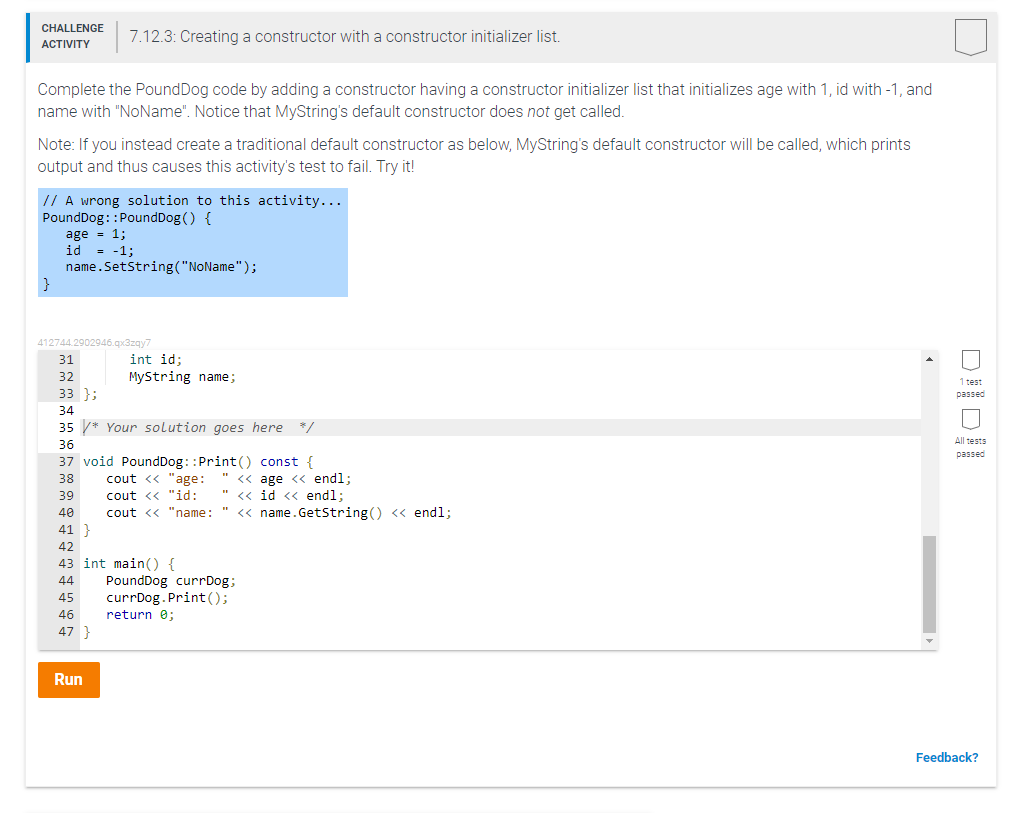This screenshot has width=1028, height=813.
Task: Click the 'currDog.Print();' code line
Action: pyautogui.click(x=167, y=598)
